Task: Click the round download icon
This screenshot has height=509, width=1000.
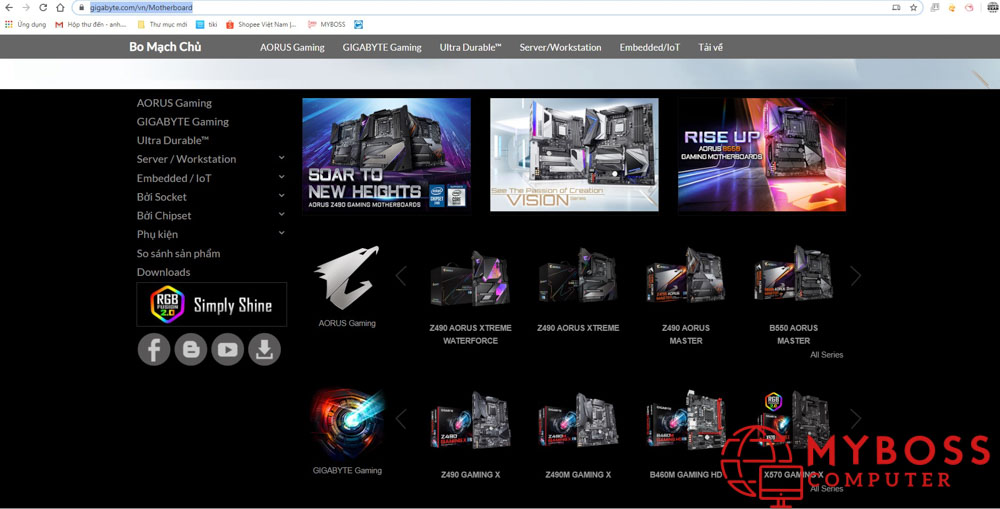Action: pyautogui.click(x=264, y=350)
